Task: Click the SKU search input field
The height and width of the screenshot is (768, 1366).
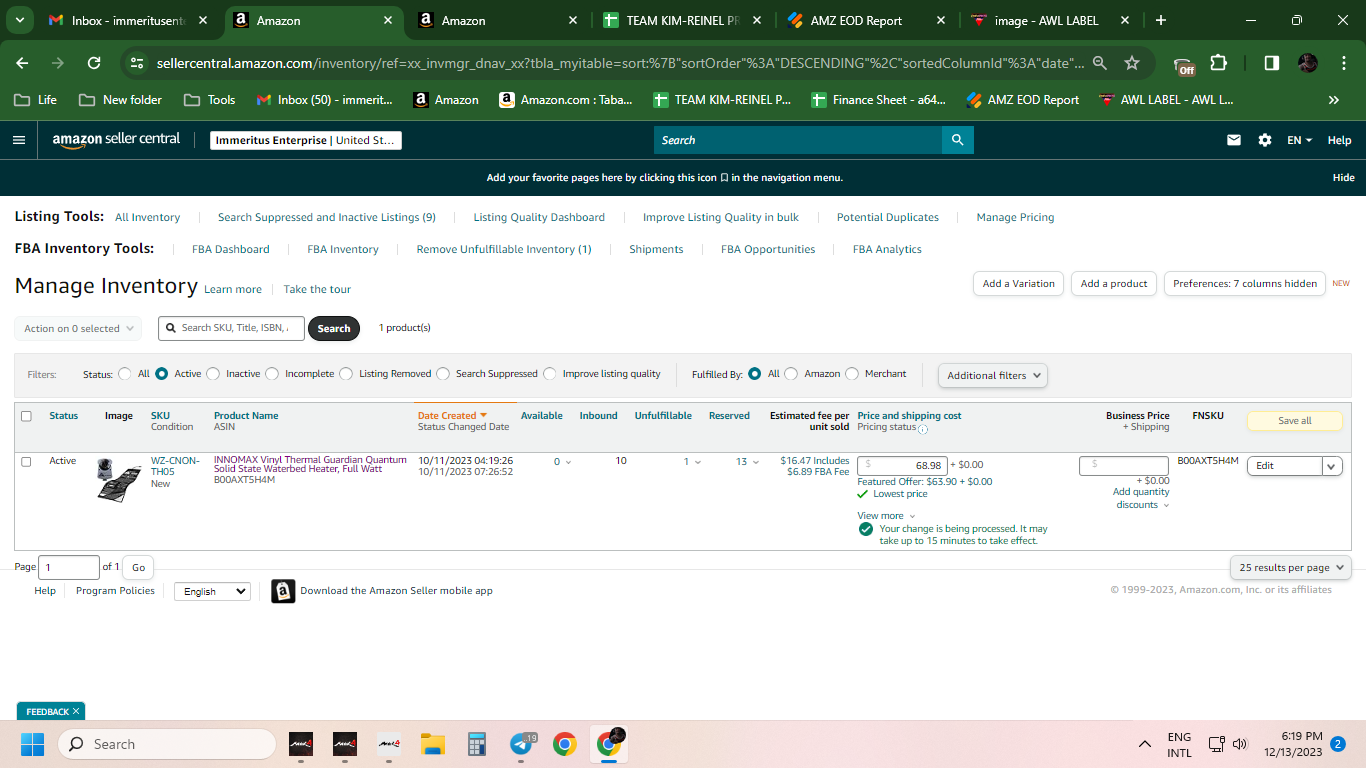Action: click(231, 328)
